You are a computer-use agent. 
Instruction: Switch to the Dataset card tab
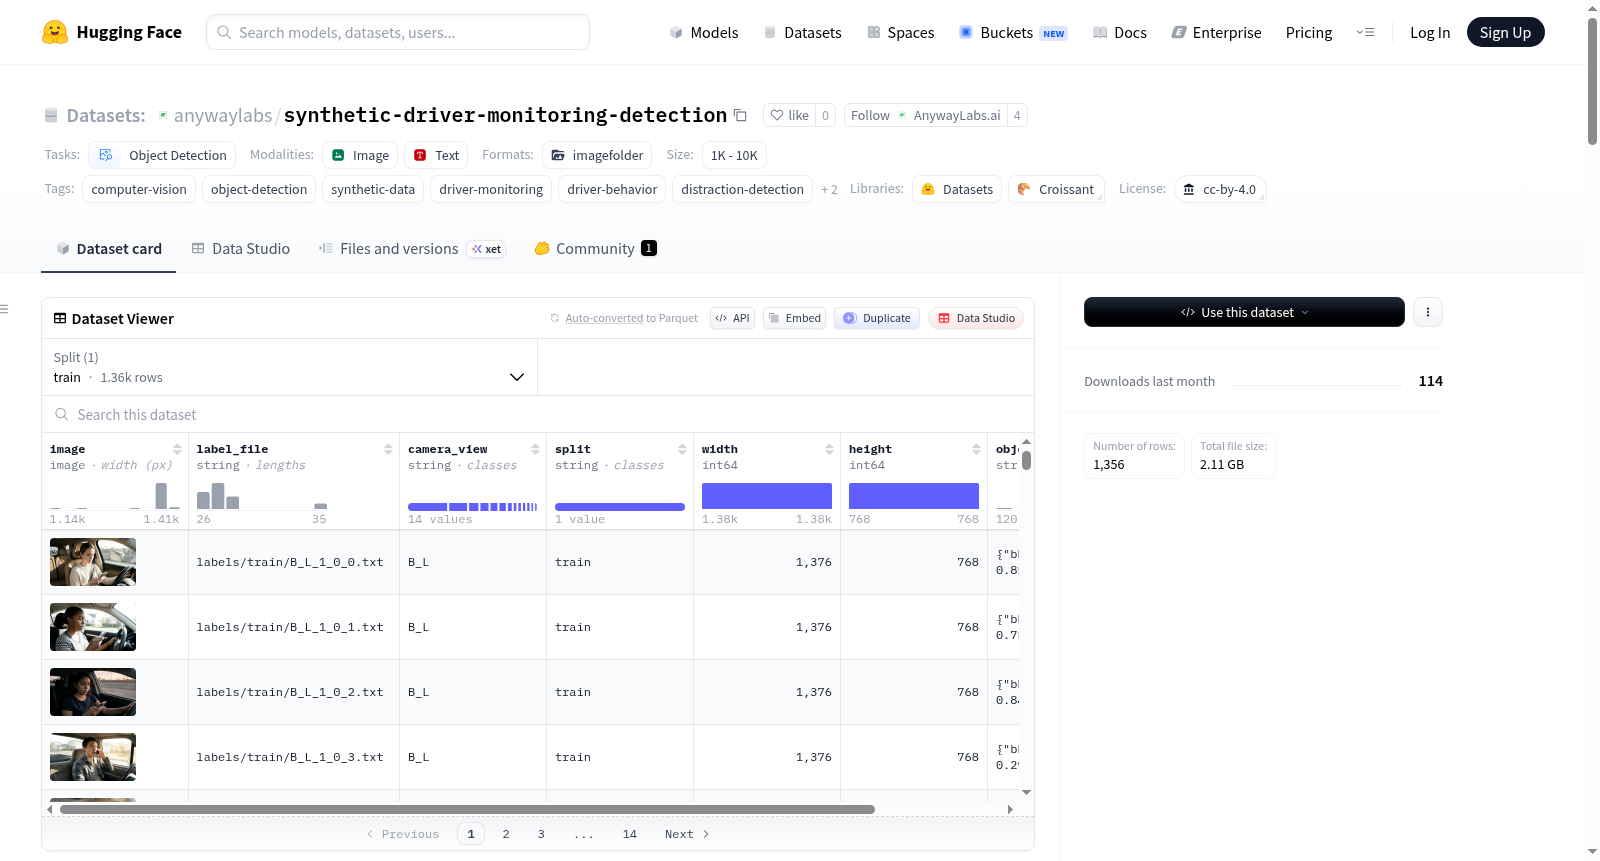coord(109,248)
